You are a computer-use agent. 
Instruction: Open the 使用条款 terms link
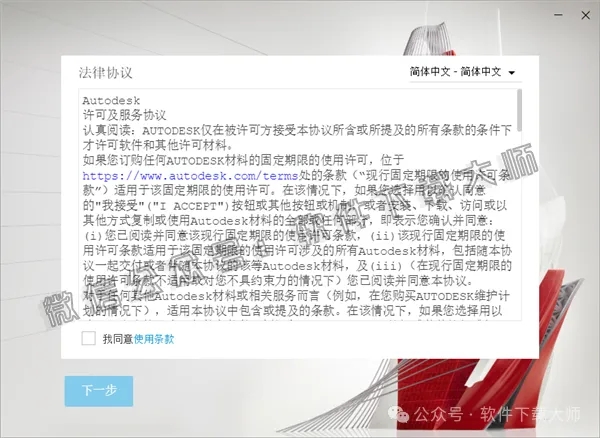click(x=154, y=339)
